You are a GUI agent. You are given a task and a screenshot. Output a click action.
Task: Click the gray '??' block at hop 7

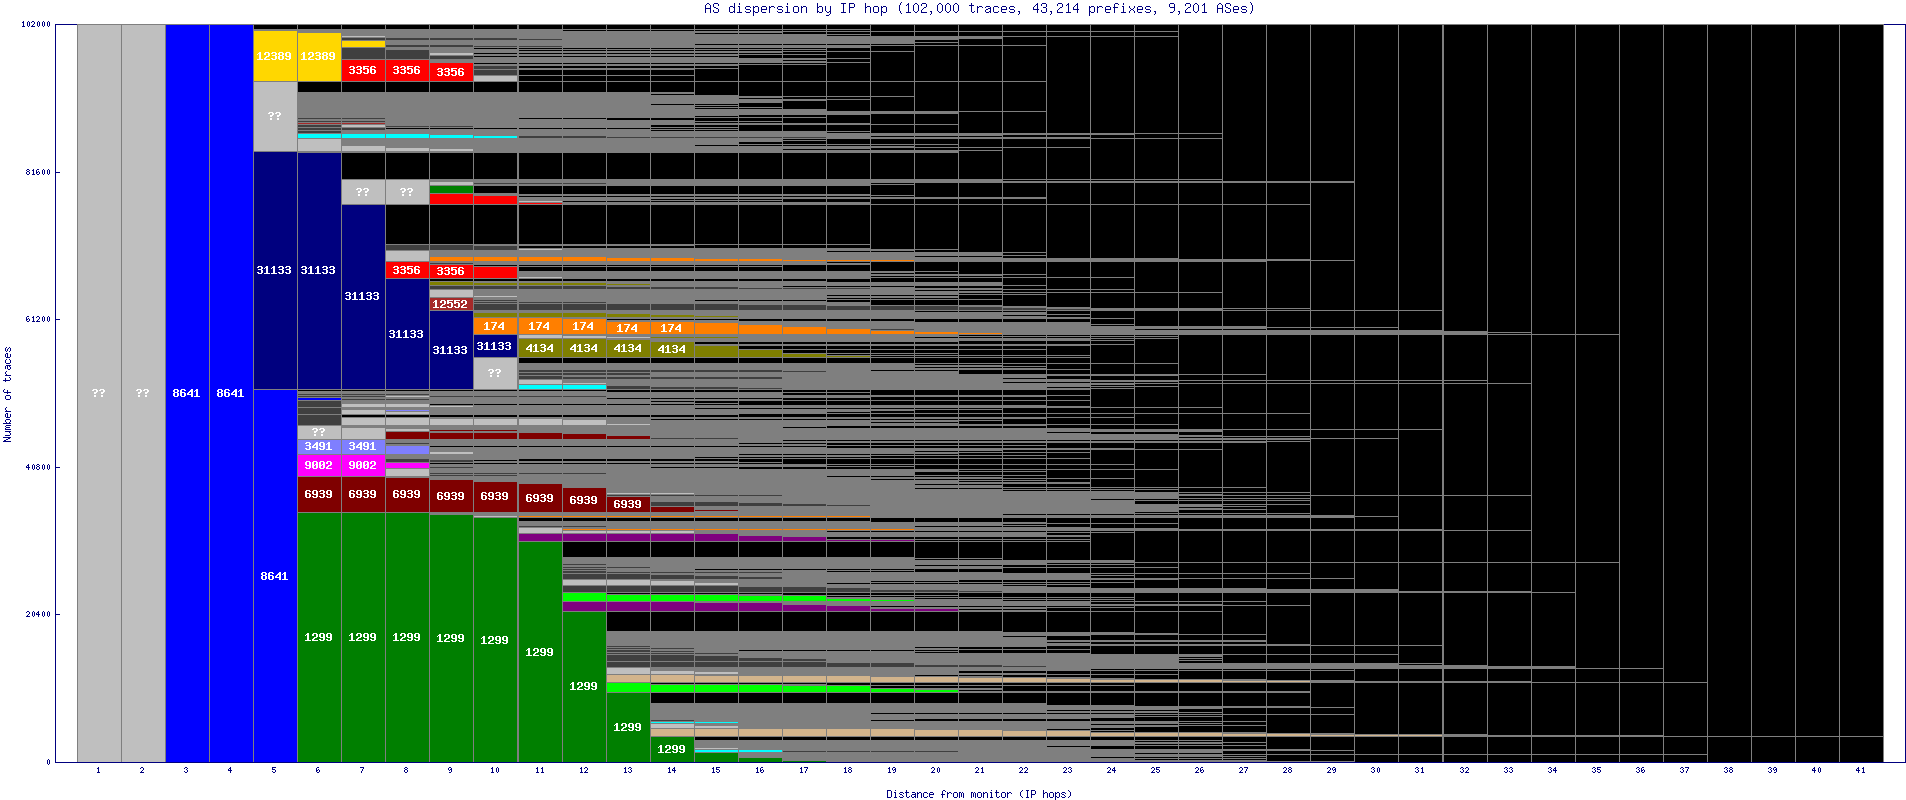pyautogui.click(x=363, y=192)
